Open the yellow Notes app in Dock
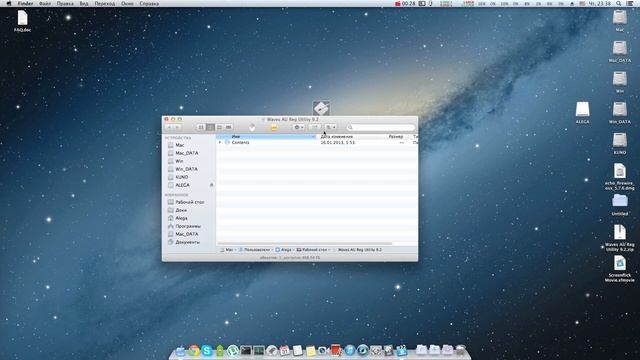The width and height of the screenshot is (640, 360). (311, 351)
